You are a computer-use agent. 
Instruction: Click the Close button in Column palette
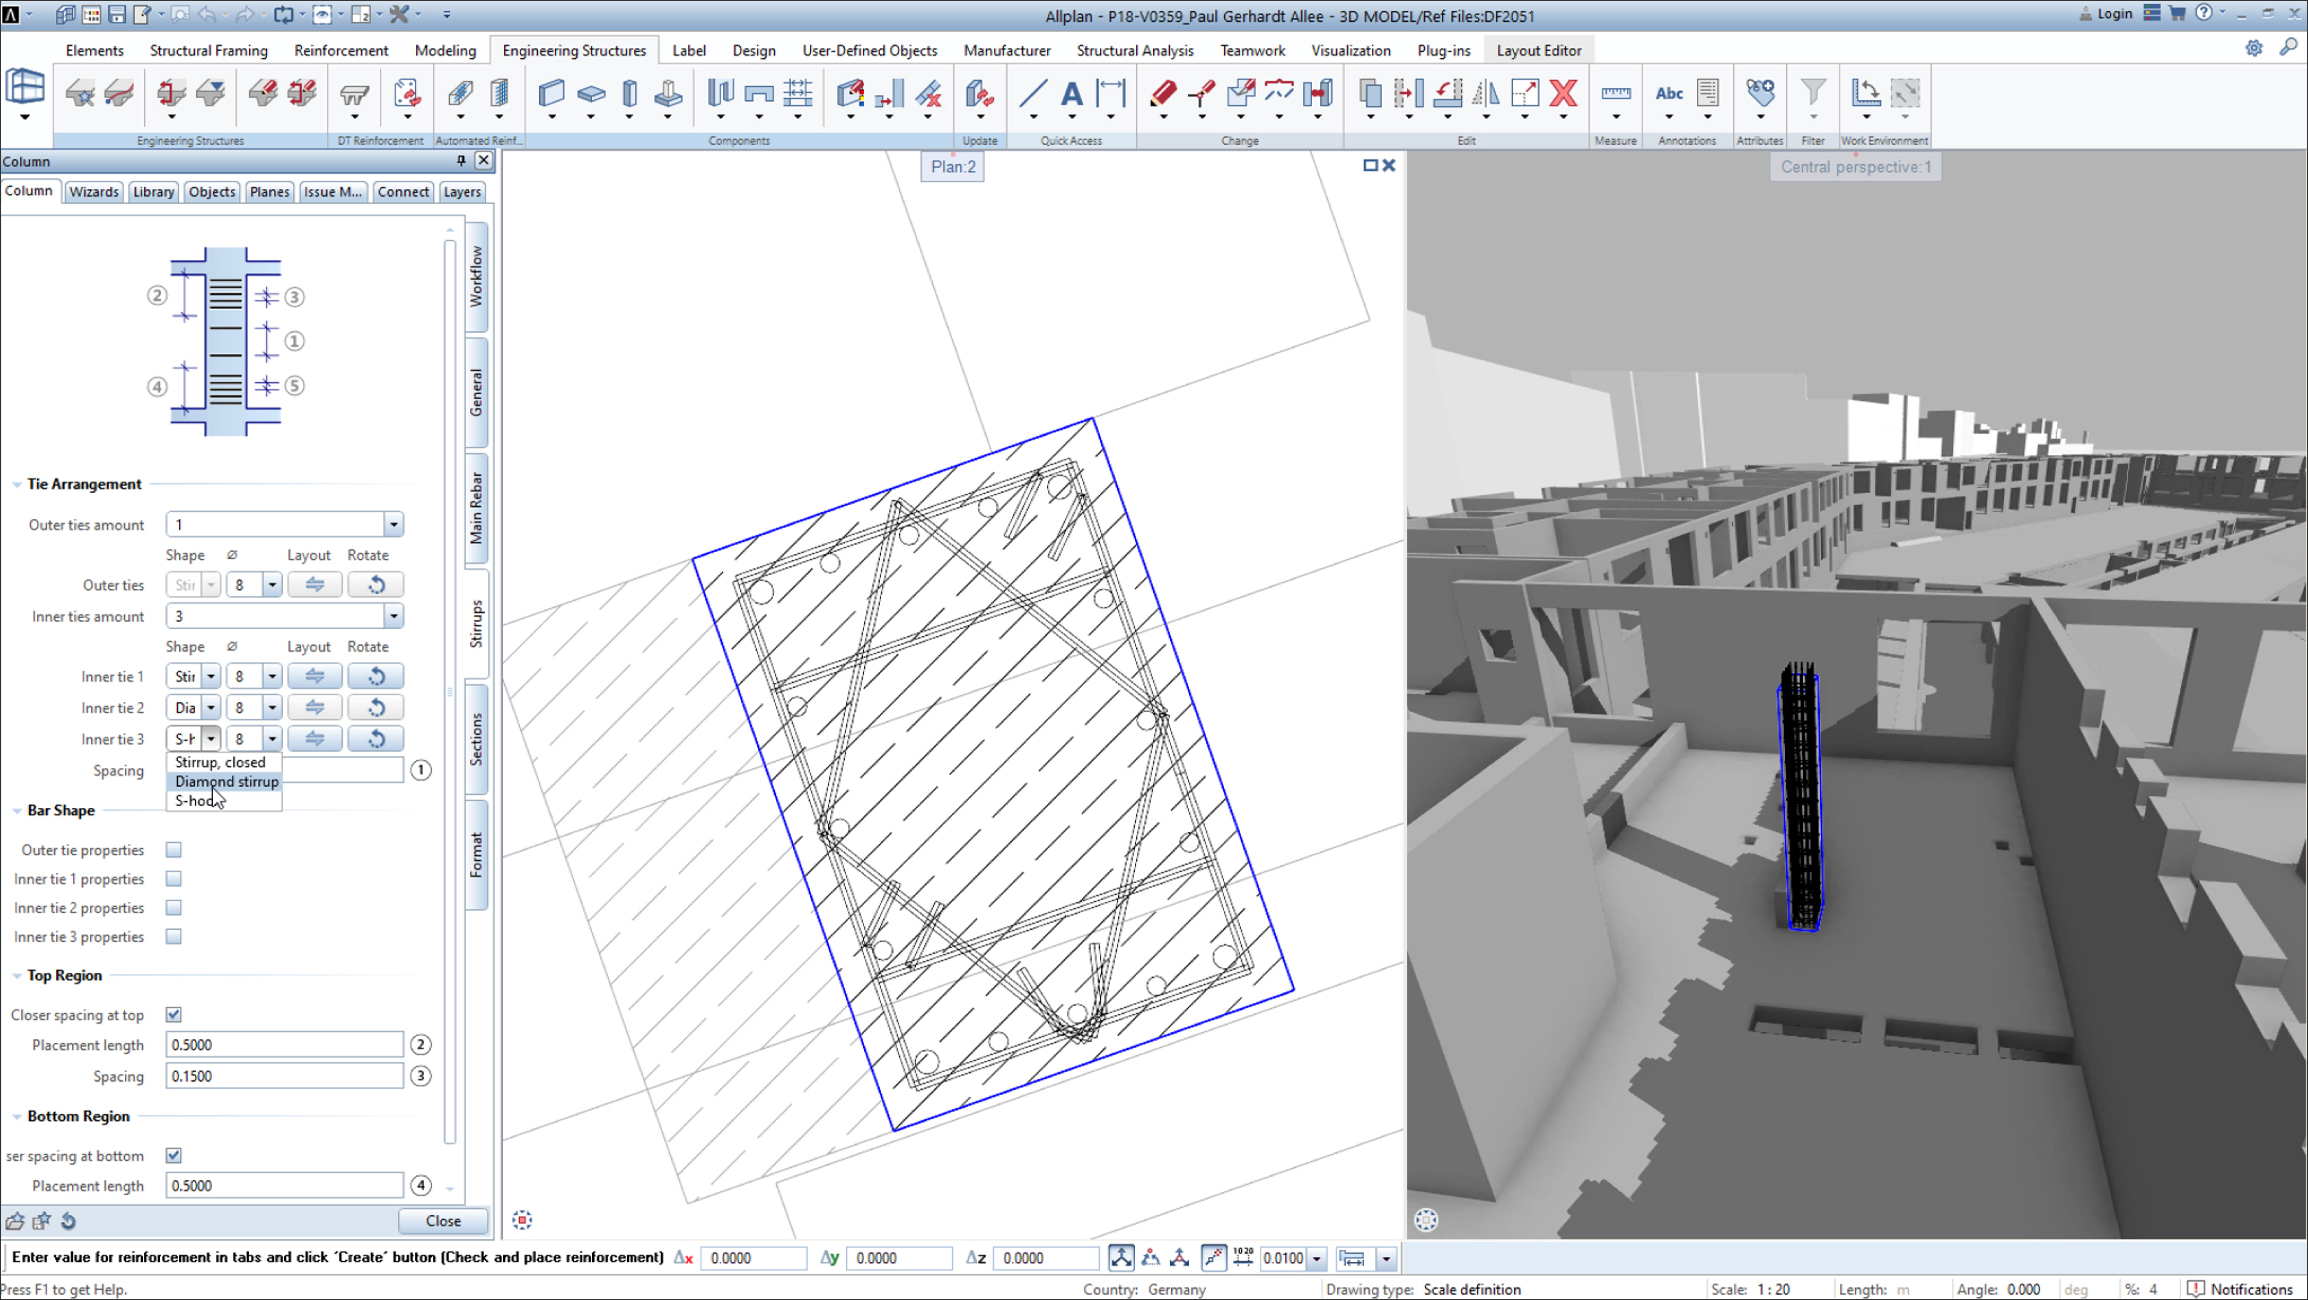tap(443, 1221)
